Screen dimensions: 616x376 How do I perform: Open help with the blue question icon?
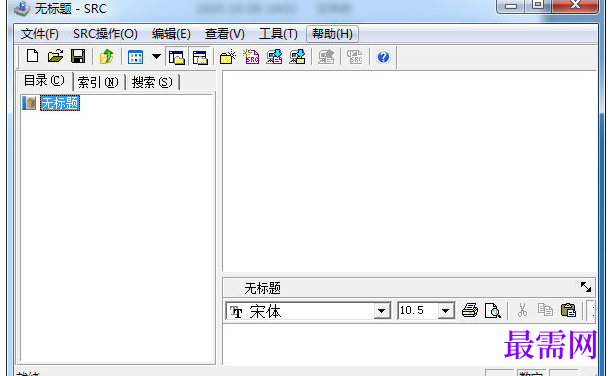(383, 57)
